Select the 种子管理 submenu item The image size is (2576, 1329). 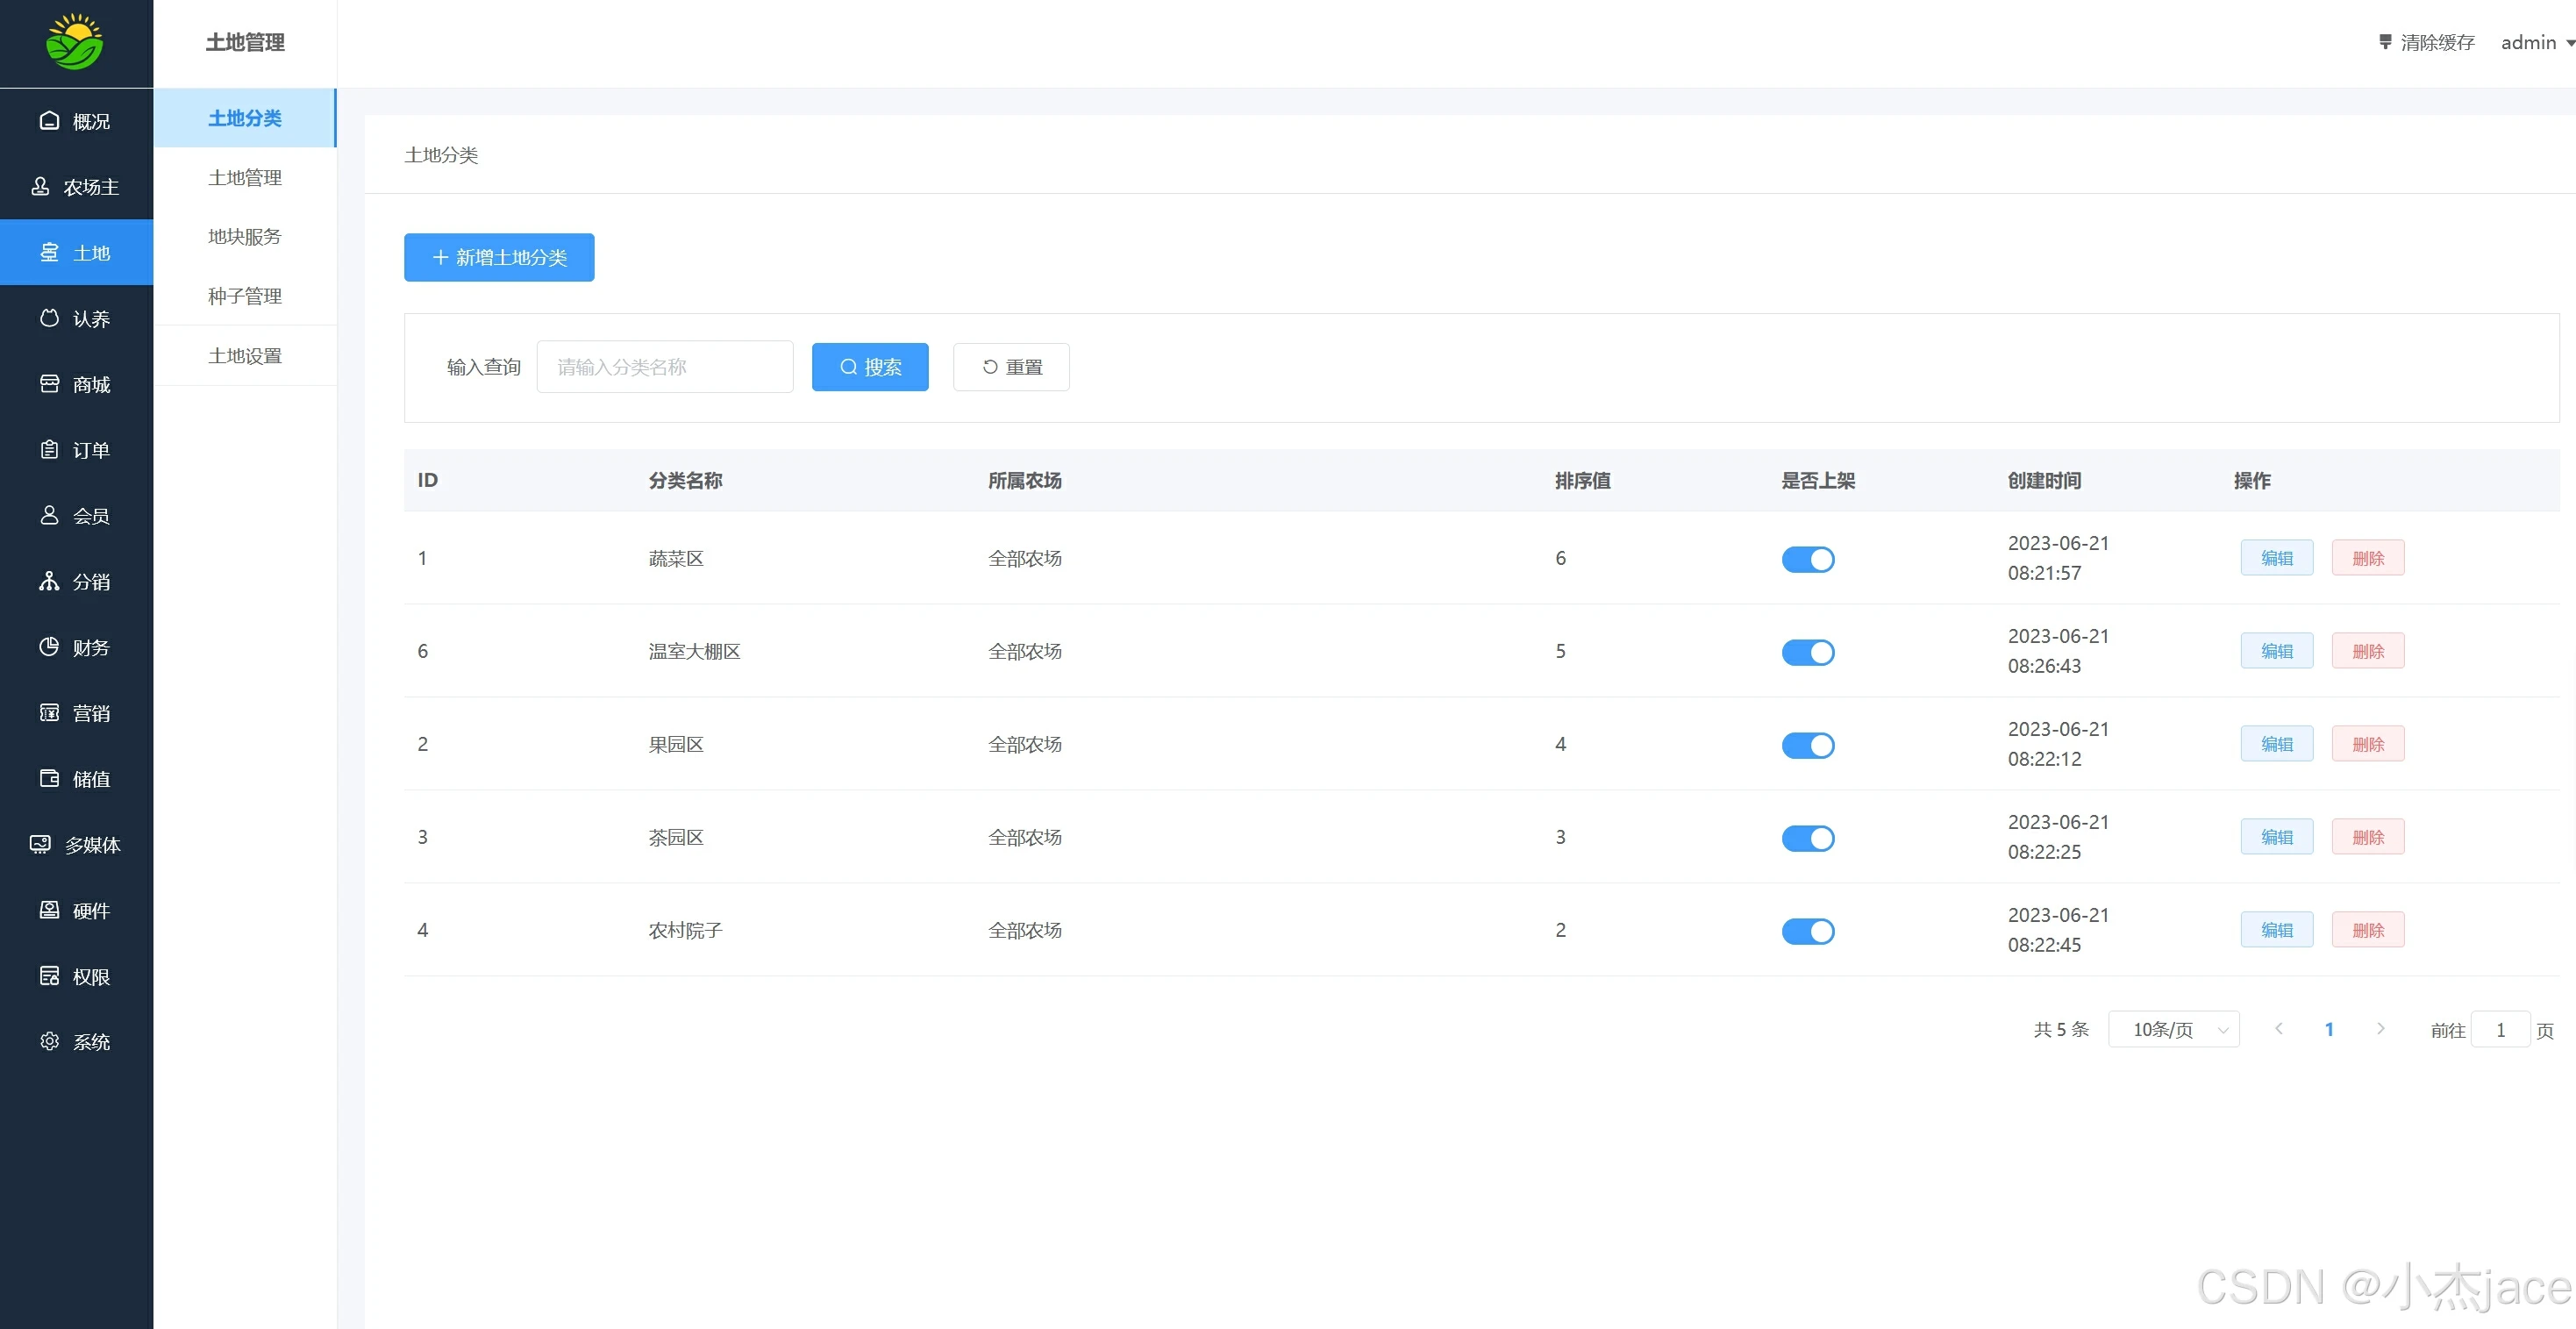245,296
